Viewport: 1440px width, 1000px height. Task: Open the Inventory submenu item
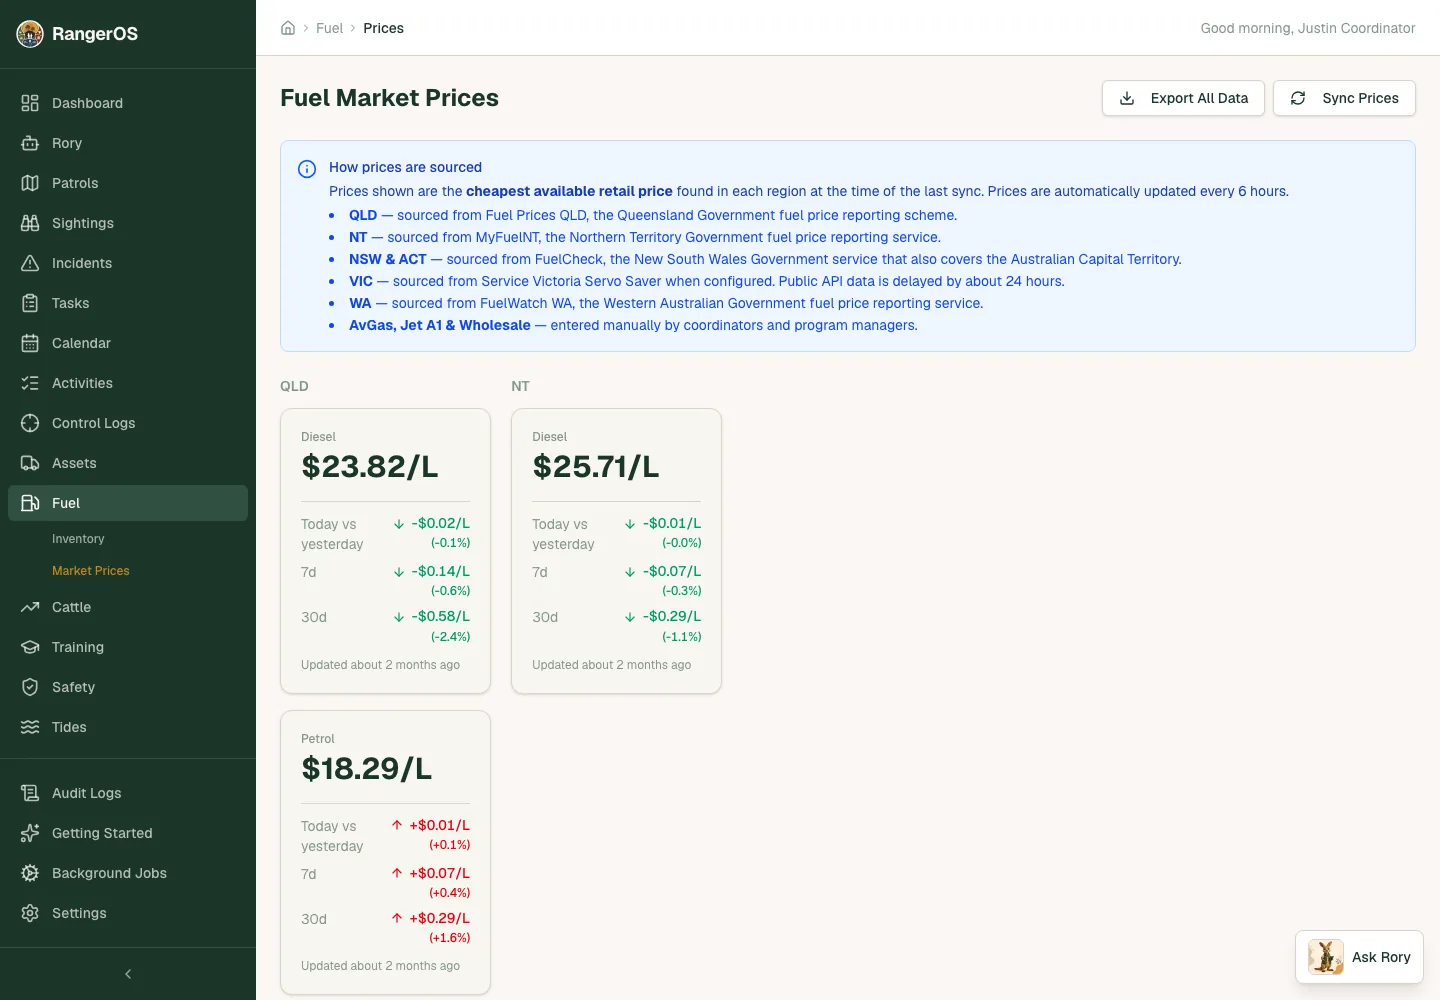[78, 539]
